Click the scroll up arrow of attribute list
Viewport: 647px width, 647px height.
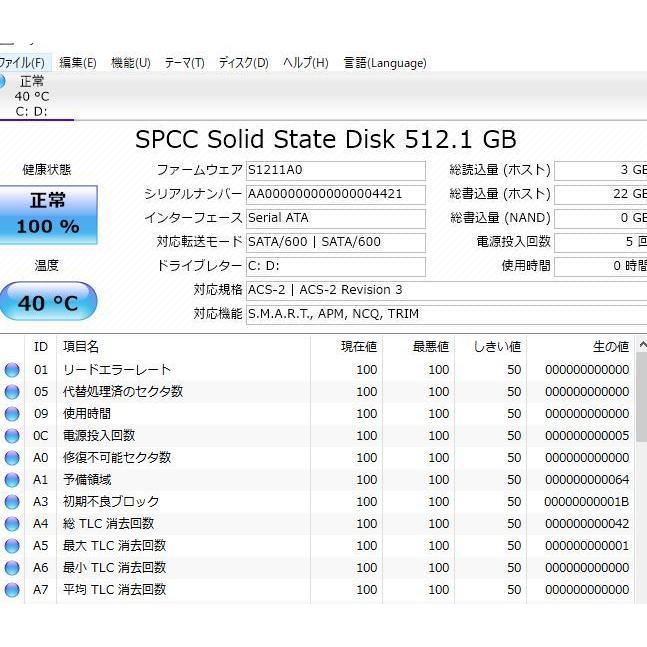(x=641, y=346)
